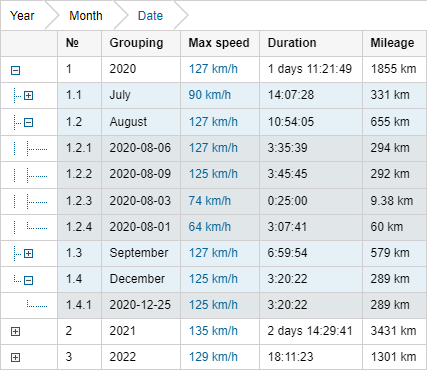427x370 pixels.
Task: Open the 127 km/h link for 2020
Action: pyautogui.click(x=213, y=69)
